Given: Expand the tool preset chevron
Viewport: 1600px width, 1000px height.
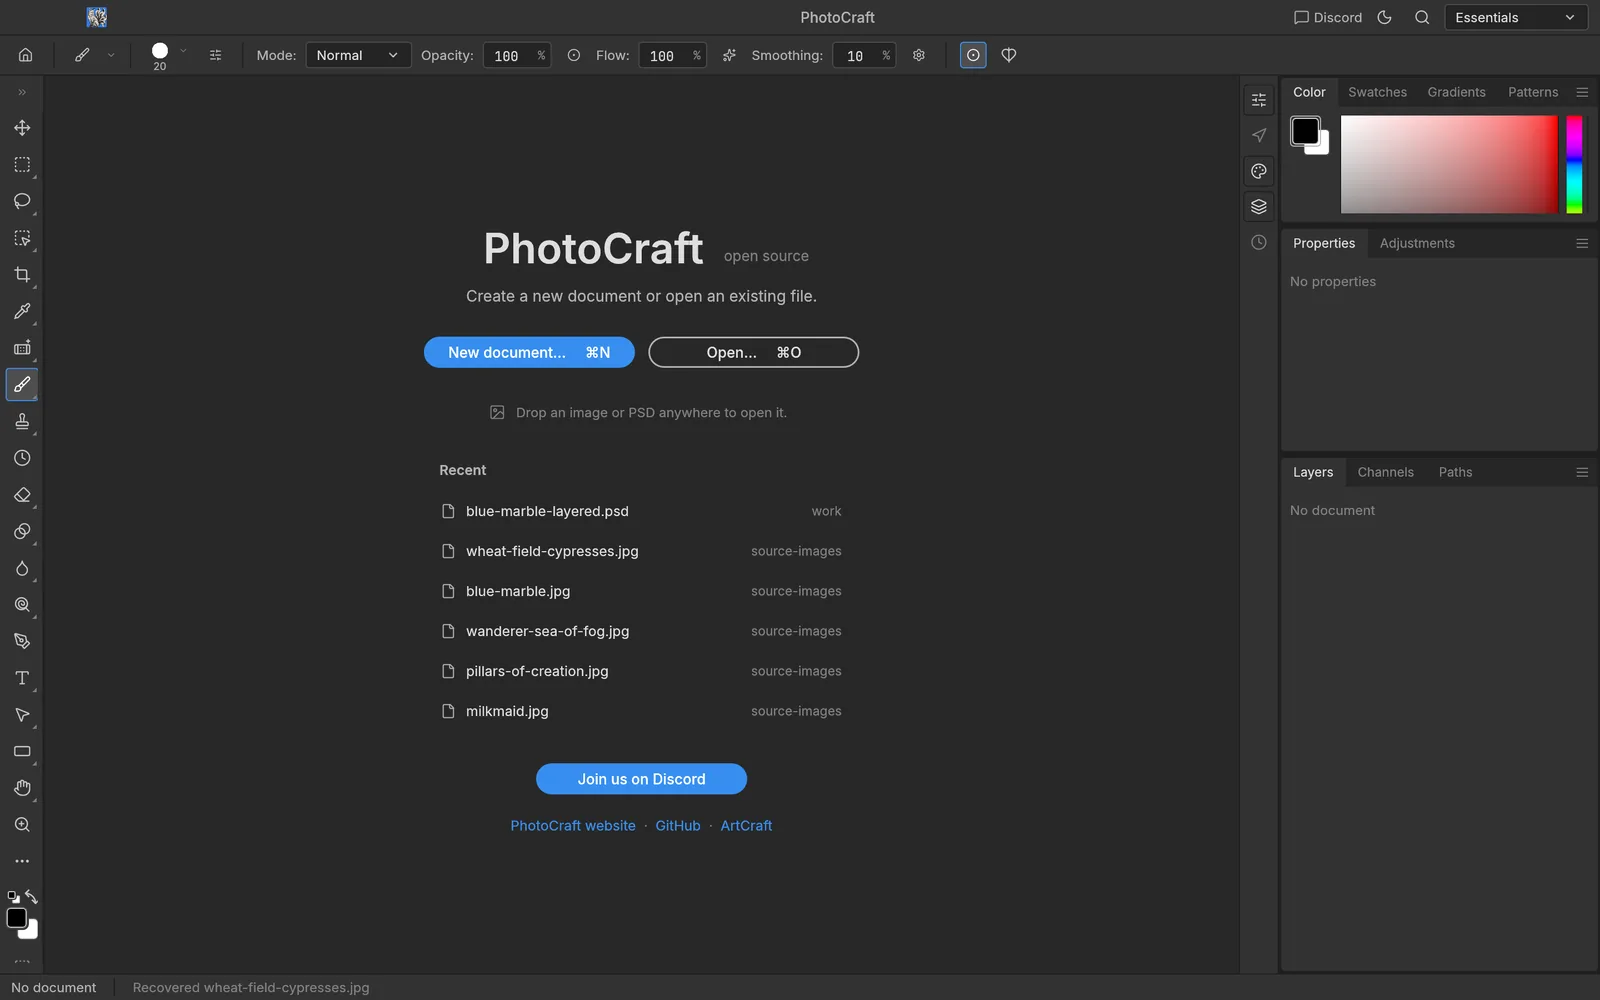Looking at the screenshot, I should (111, 55).
